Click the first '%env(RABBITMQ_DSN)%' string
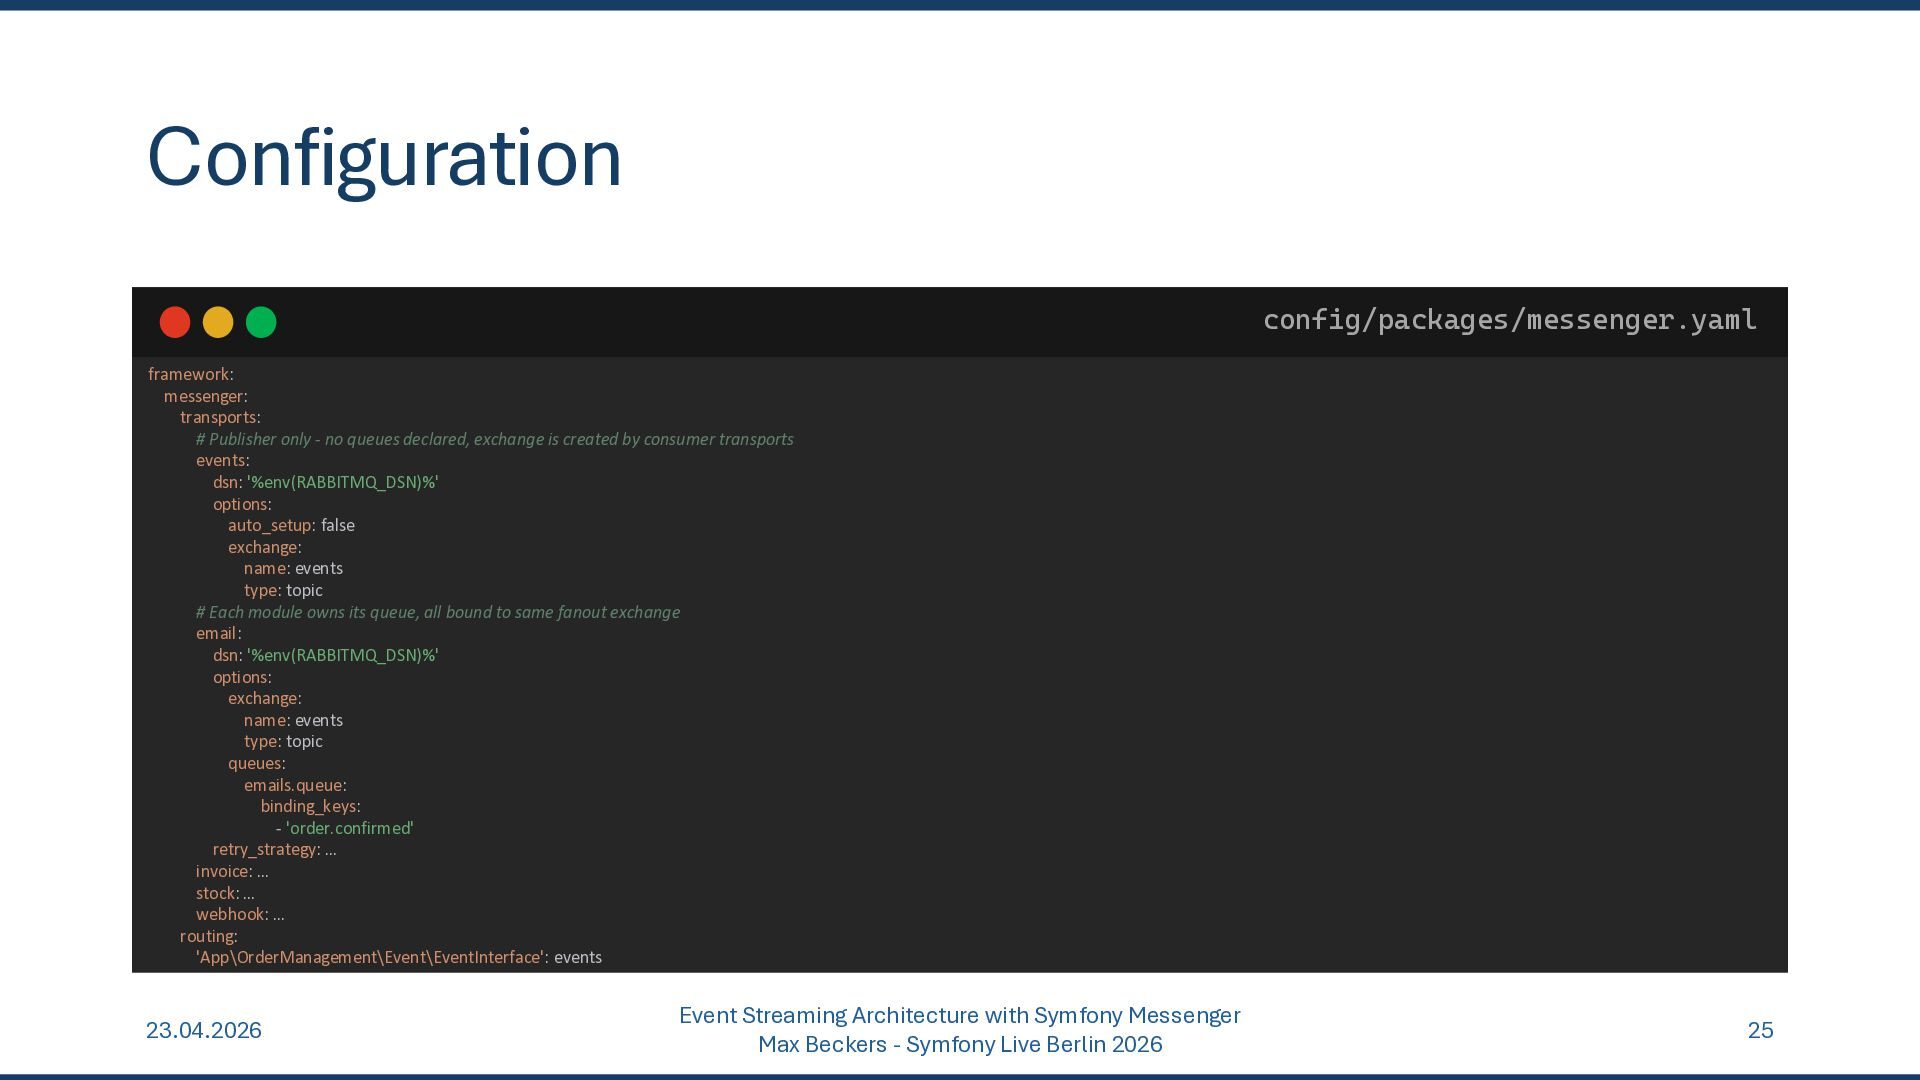Image resolution: width=1920 pixels, height=1080 pixels. 343,482
